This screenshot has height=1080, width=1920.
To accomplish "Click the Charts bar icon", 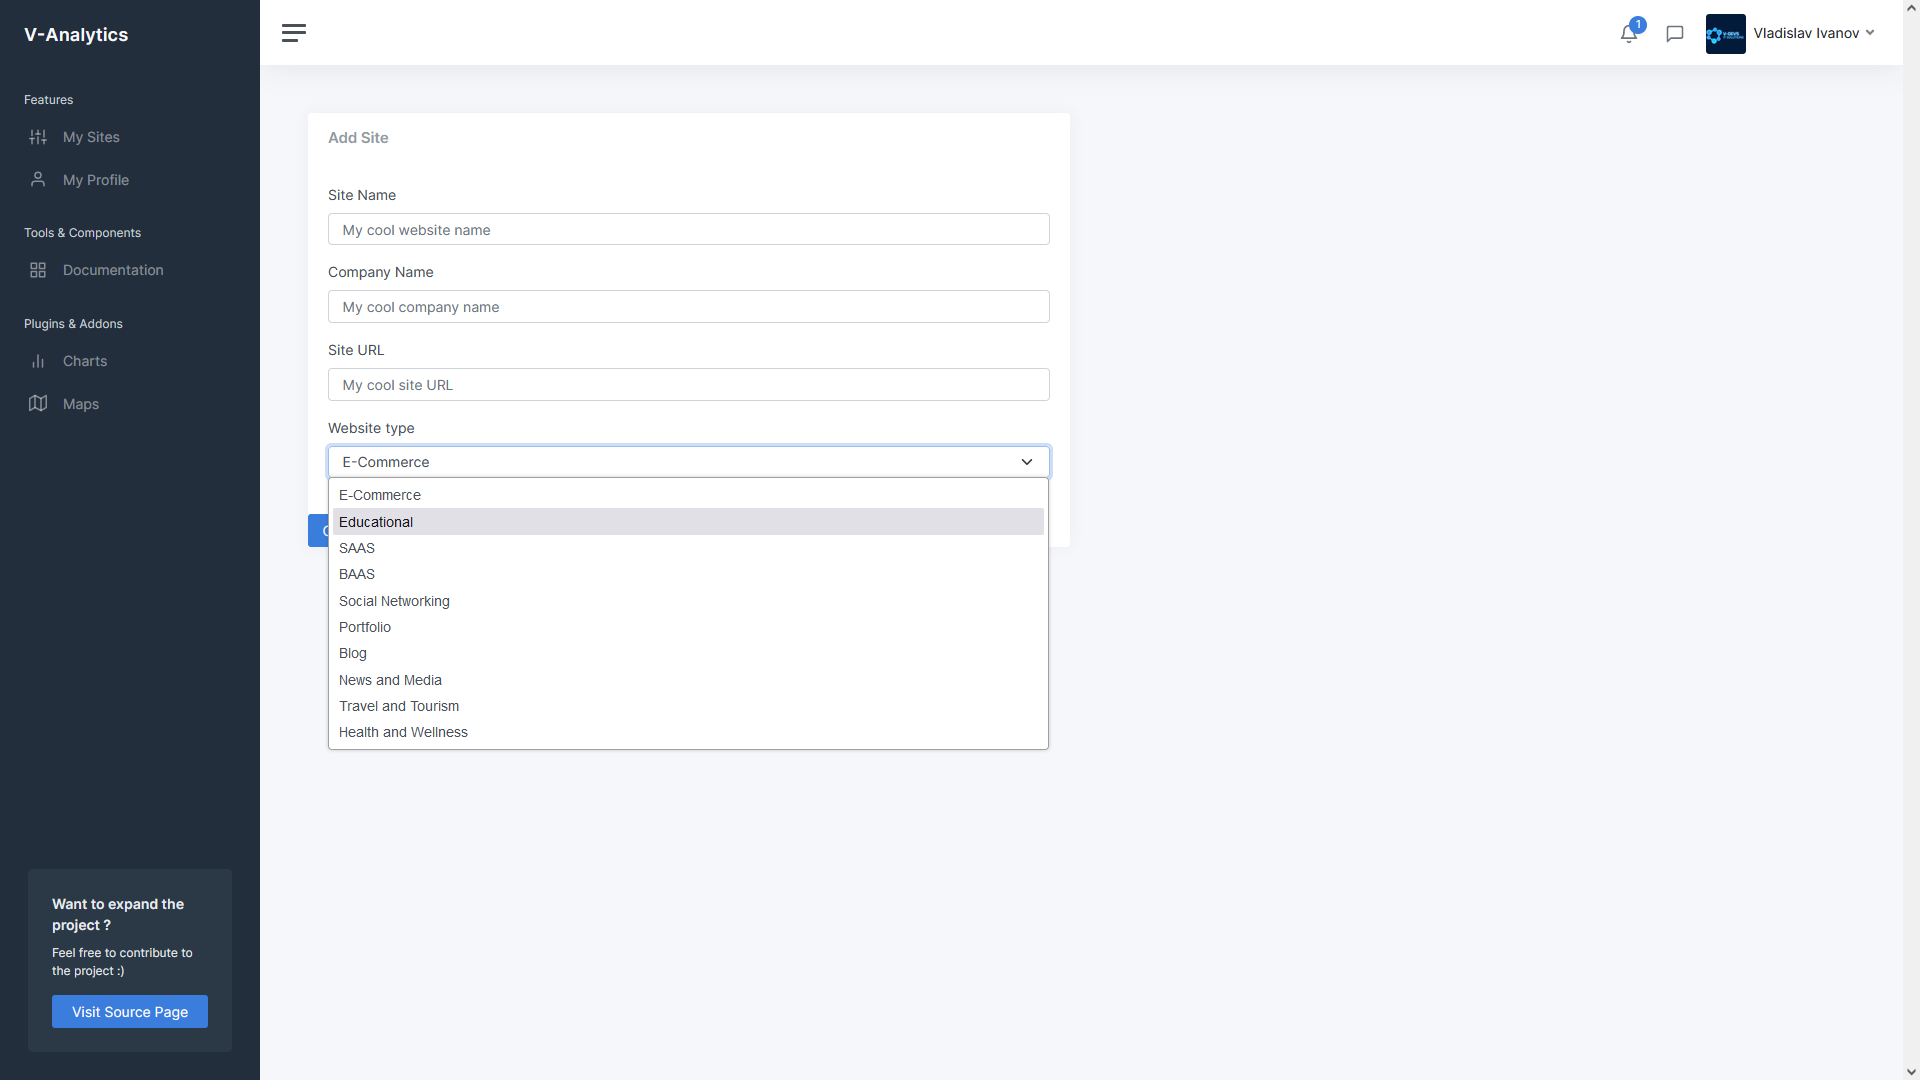I will pyautogui.click(x=38, y=361).
